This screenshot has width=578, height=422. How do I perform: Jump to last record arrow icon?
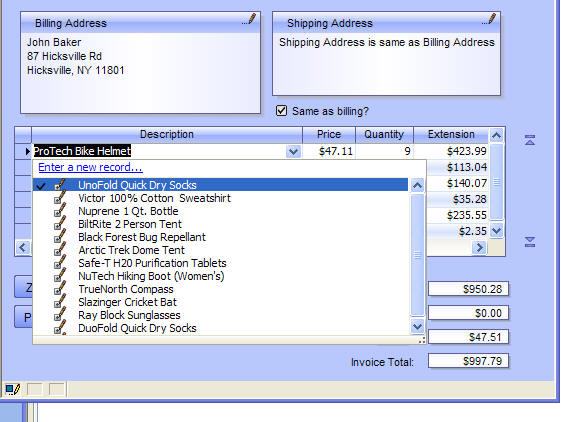tap(530, 242)
